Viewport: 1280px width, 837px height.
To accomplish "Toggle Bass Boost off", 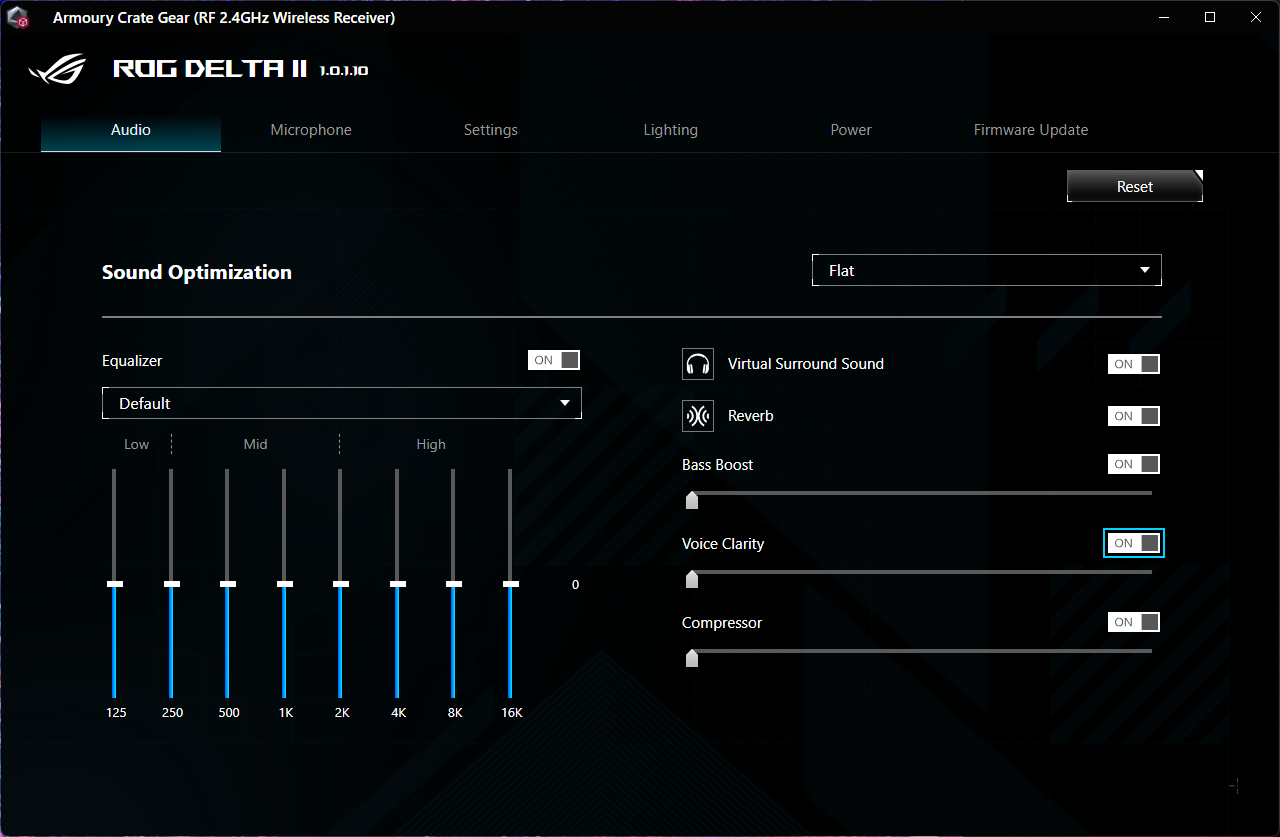I will pyautogui.click(x=1134, y=464).
